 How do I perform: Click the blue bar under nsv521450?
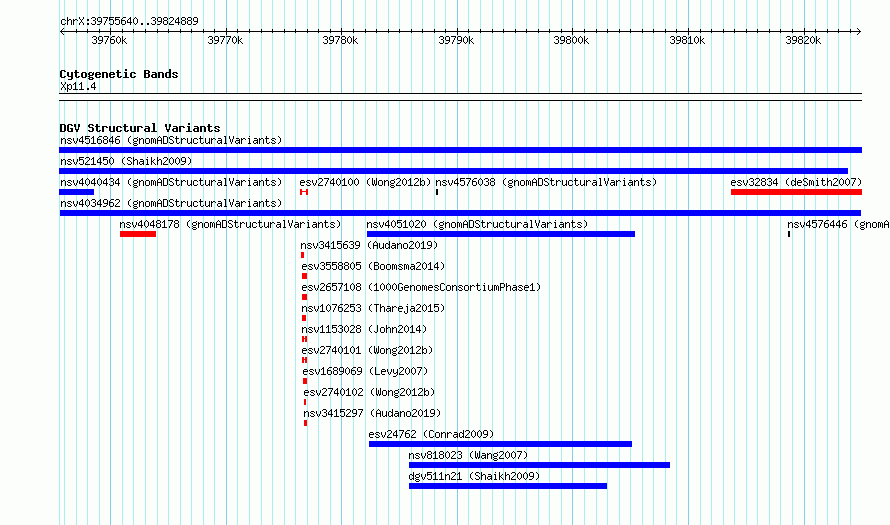[x=454, y=171]
